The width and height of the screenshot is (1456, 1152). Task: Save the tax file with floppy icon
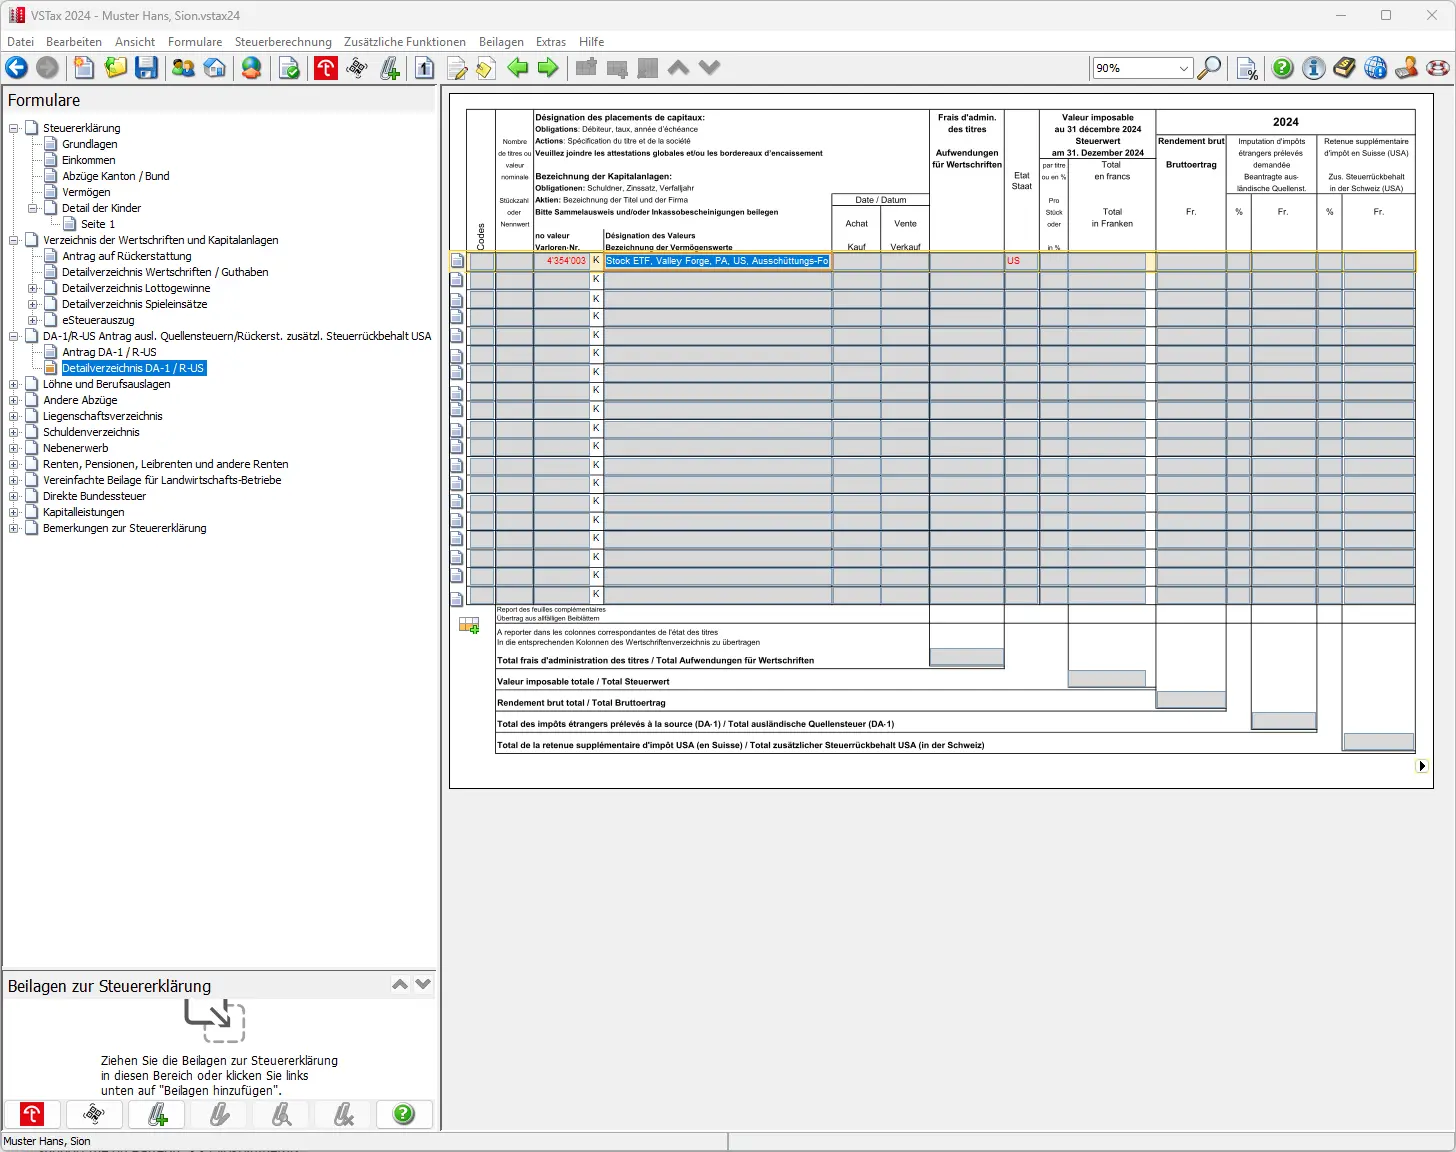147,68
